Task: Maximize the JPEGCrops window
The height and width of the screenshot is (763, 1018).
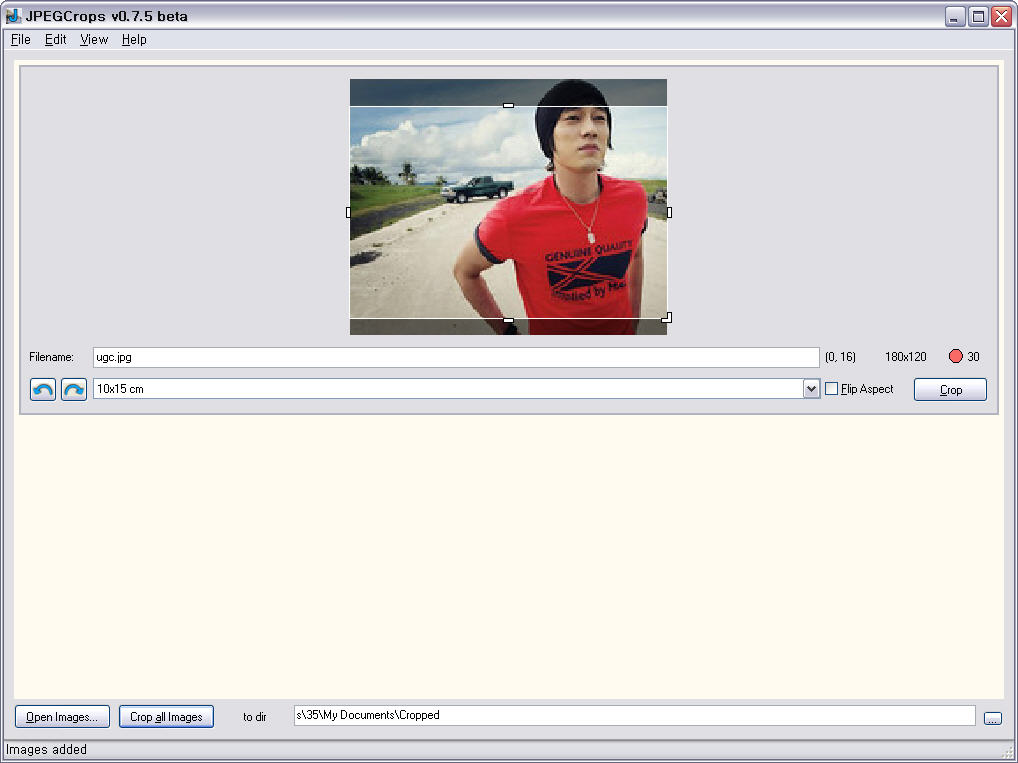Action: [978, 16]
